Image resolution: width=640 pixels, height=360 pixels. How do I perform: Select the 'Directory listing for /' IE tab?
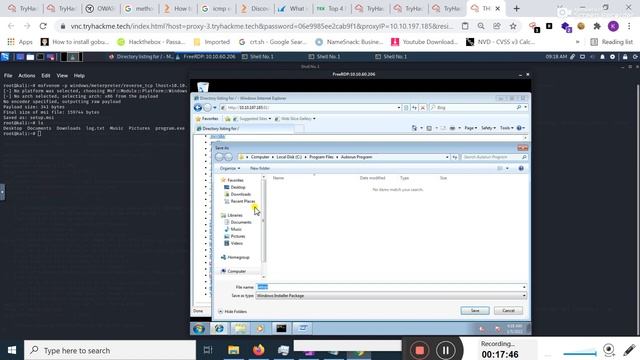click(x=244, y=129)
